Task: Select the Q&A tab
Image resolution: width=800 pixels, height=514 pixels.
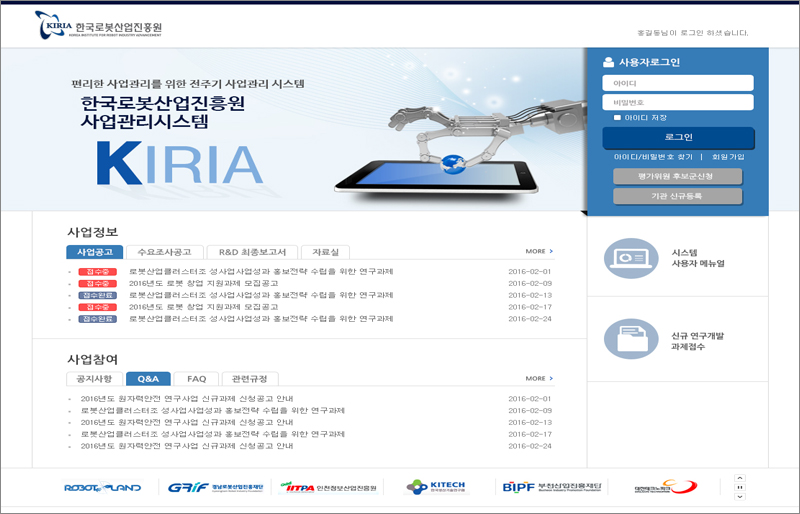Action: 148,379
